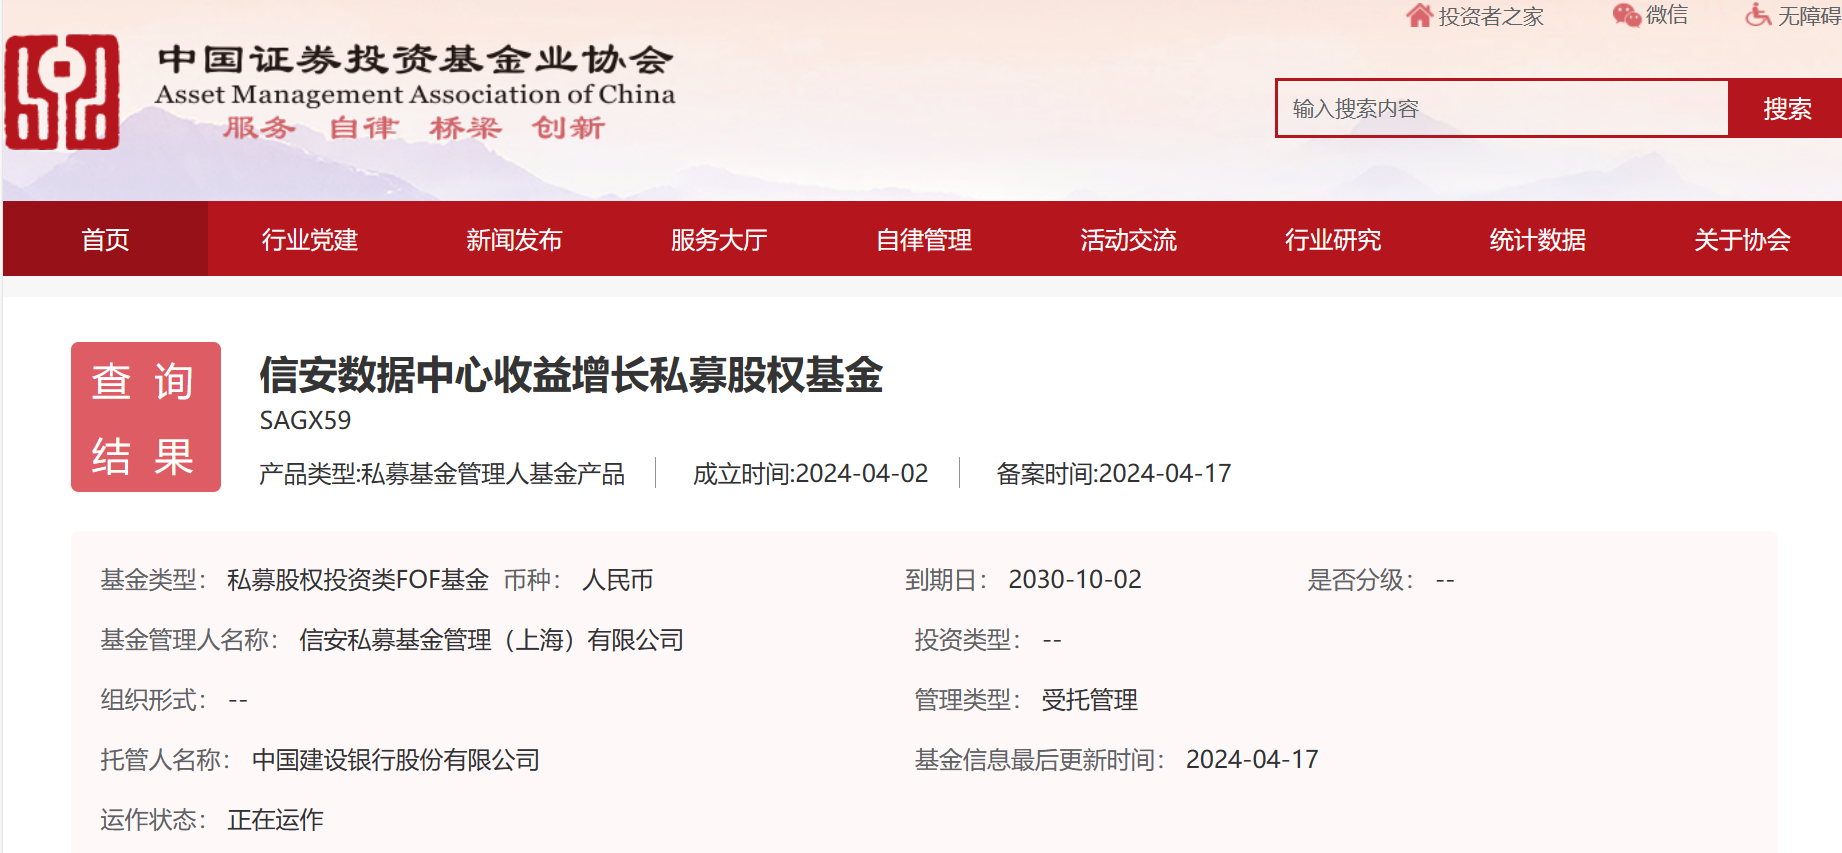1842x853 pixels.
Task: Click the manager name 信安私募基金管理（上海）有限公司
Action: (x=491, y=640)
